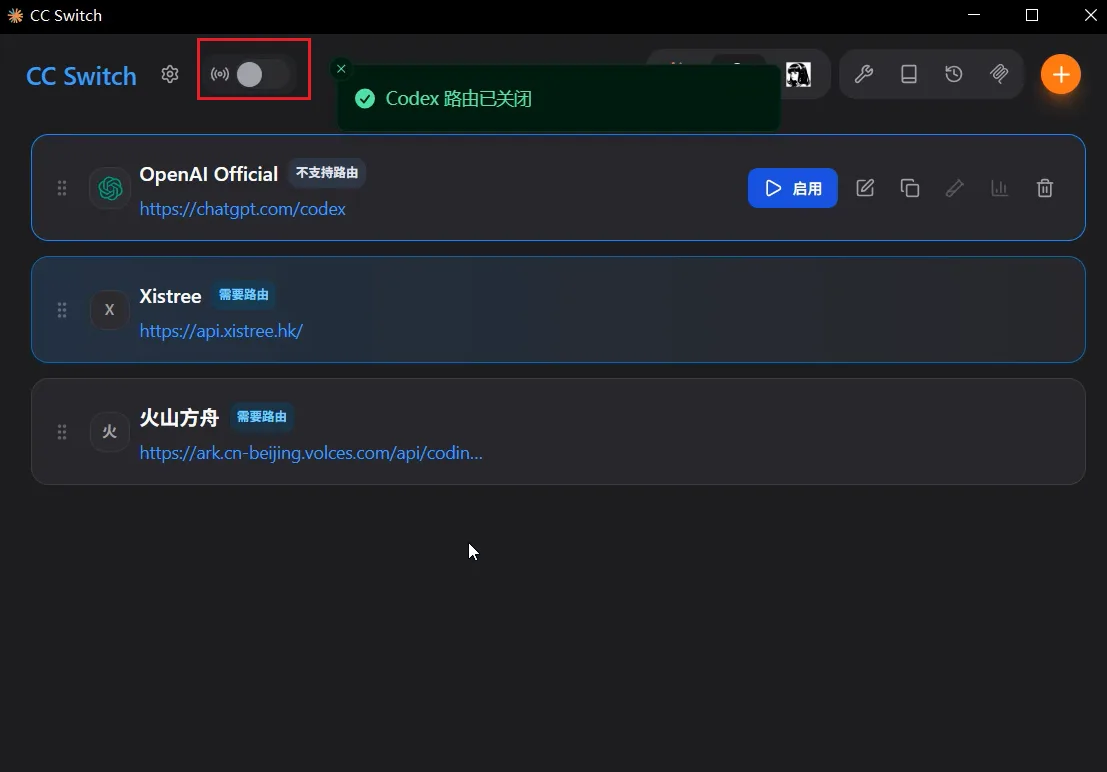Open the book icon in toolbar

pyautogui.click(x=909, y=74)
